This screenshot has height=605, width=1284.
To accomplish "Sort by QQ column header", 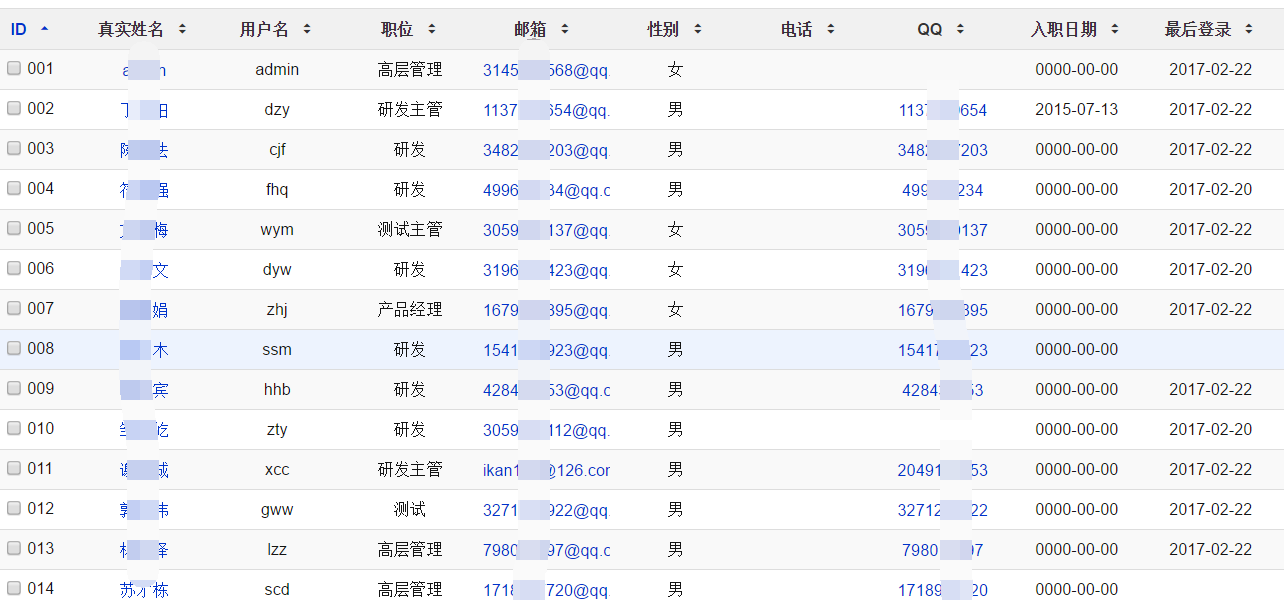I will 941,29.
